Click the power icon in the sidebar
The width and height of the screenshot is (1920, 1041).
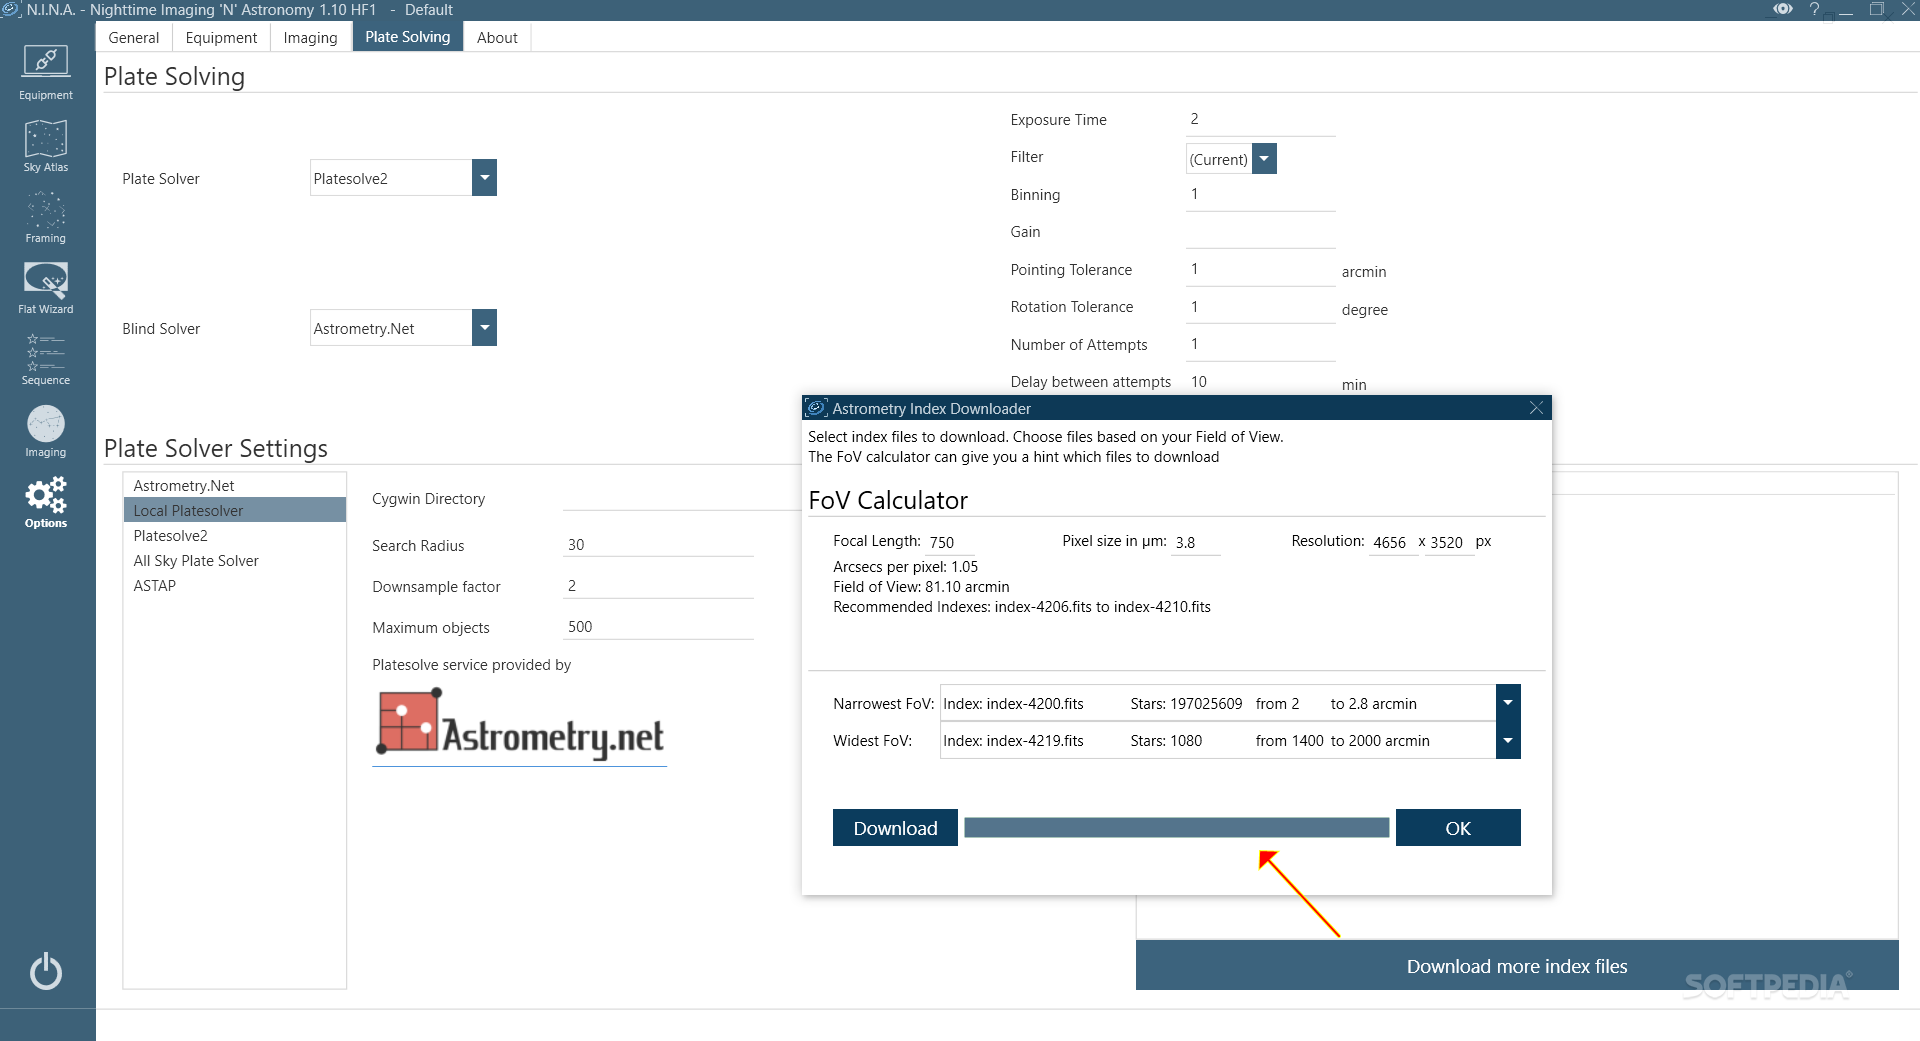coord(46,971)
